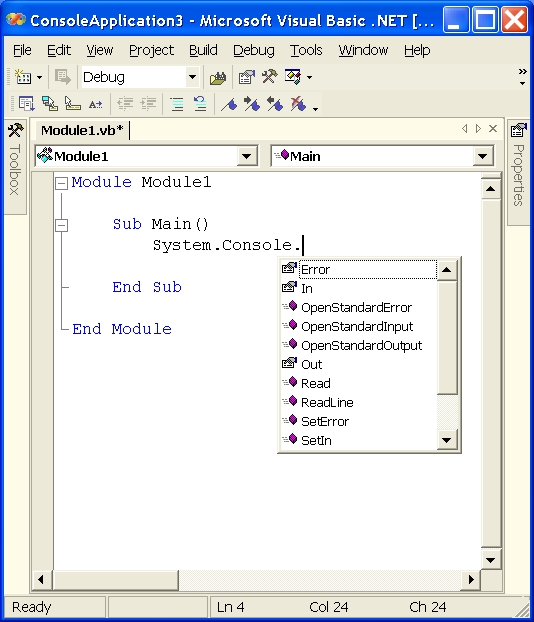Click the Properties Window toolbar icon
The width and height of the screenshot is (534, 622).
pyautogui.click(x=246, y=77)
